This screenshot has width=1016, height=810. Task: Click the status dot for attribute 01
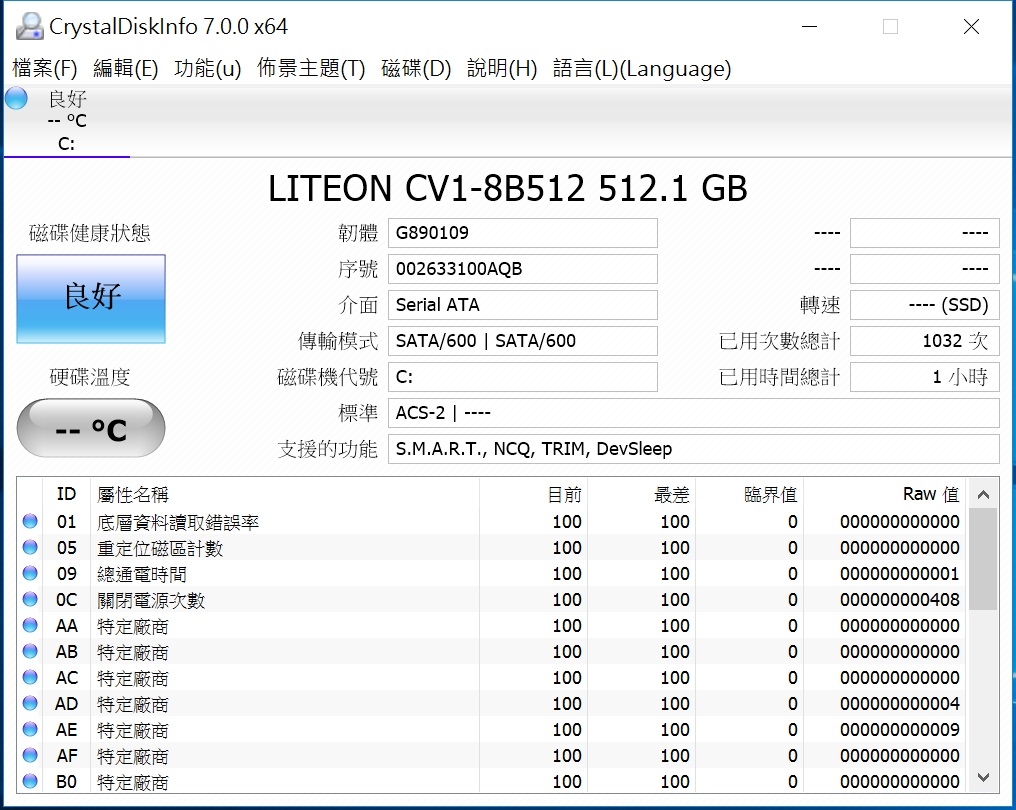pos(30,522)
